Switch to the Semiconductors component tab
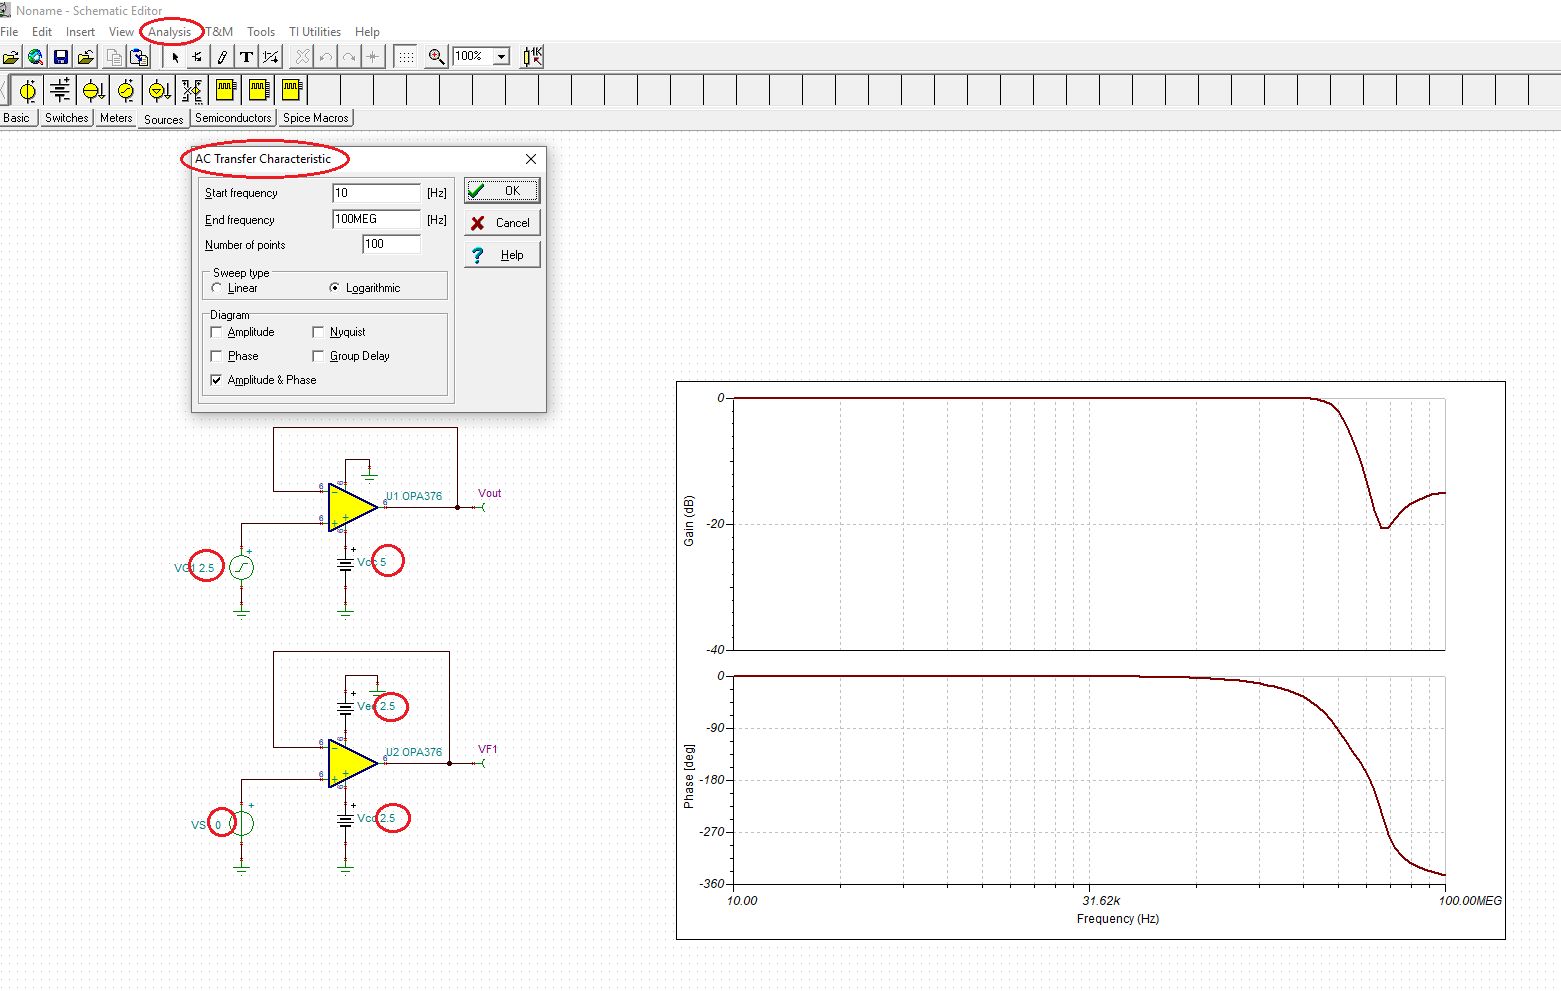Viewport: 1561px width, 991px height. pos(233,118)
